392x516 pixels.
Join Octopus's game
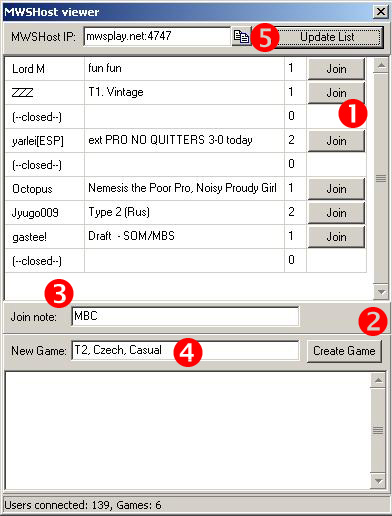click(x=336, y=189)
